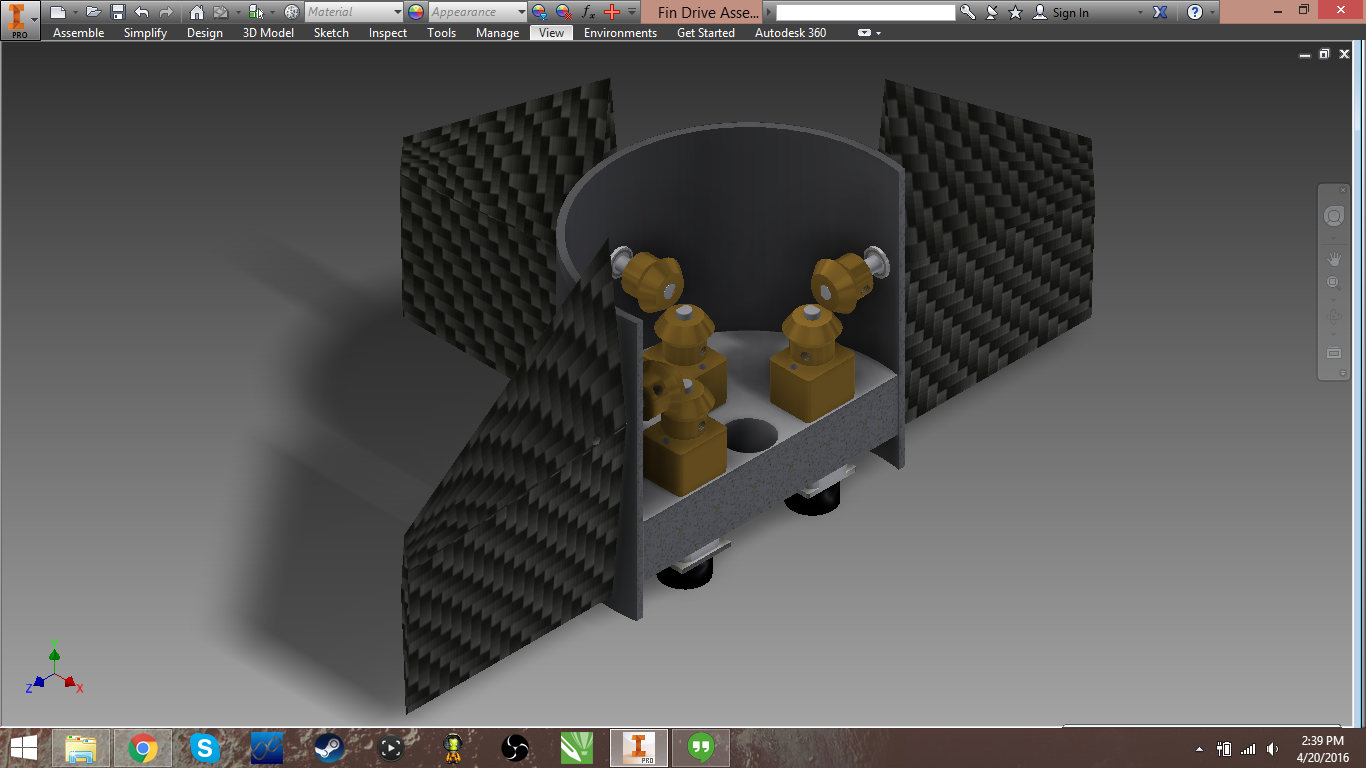Create a new file from the toolbar

[x=58, y=12]
